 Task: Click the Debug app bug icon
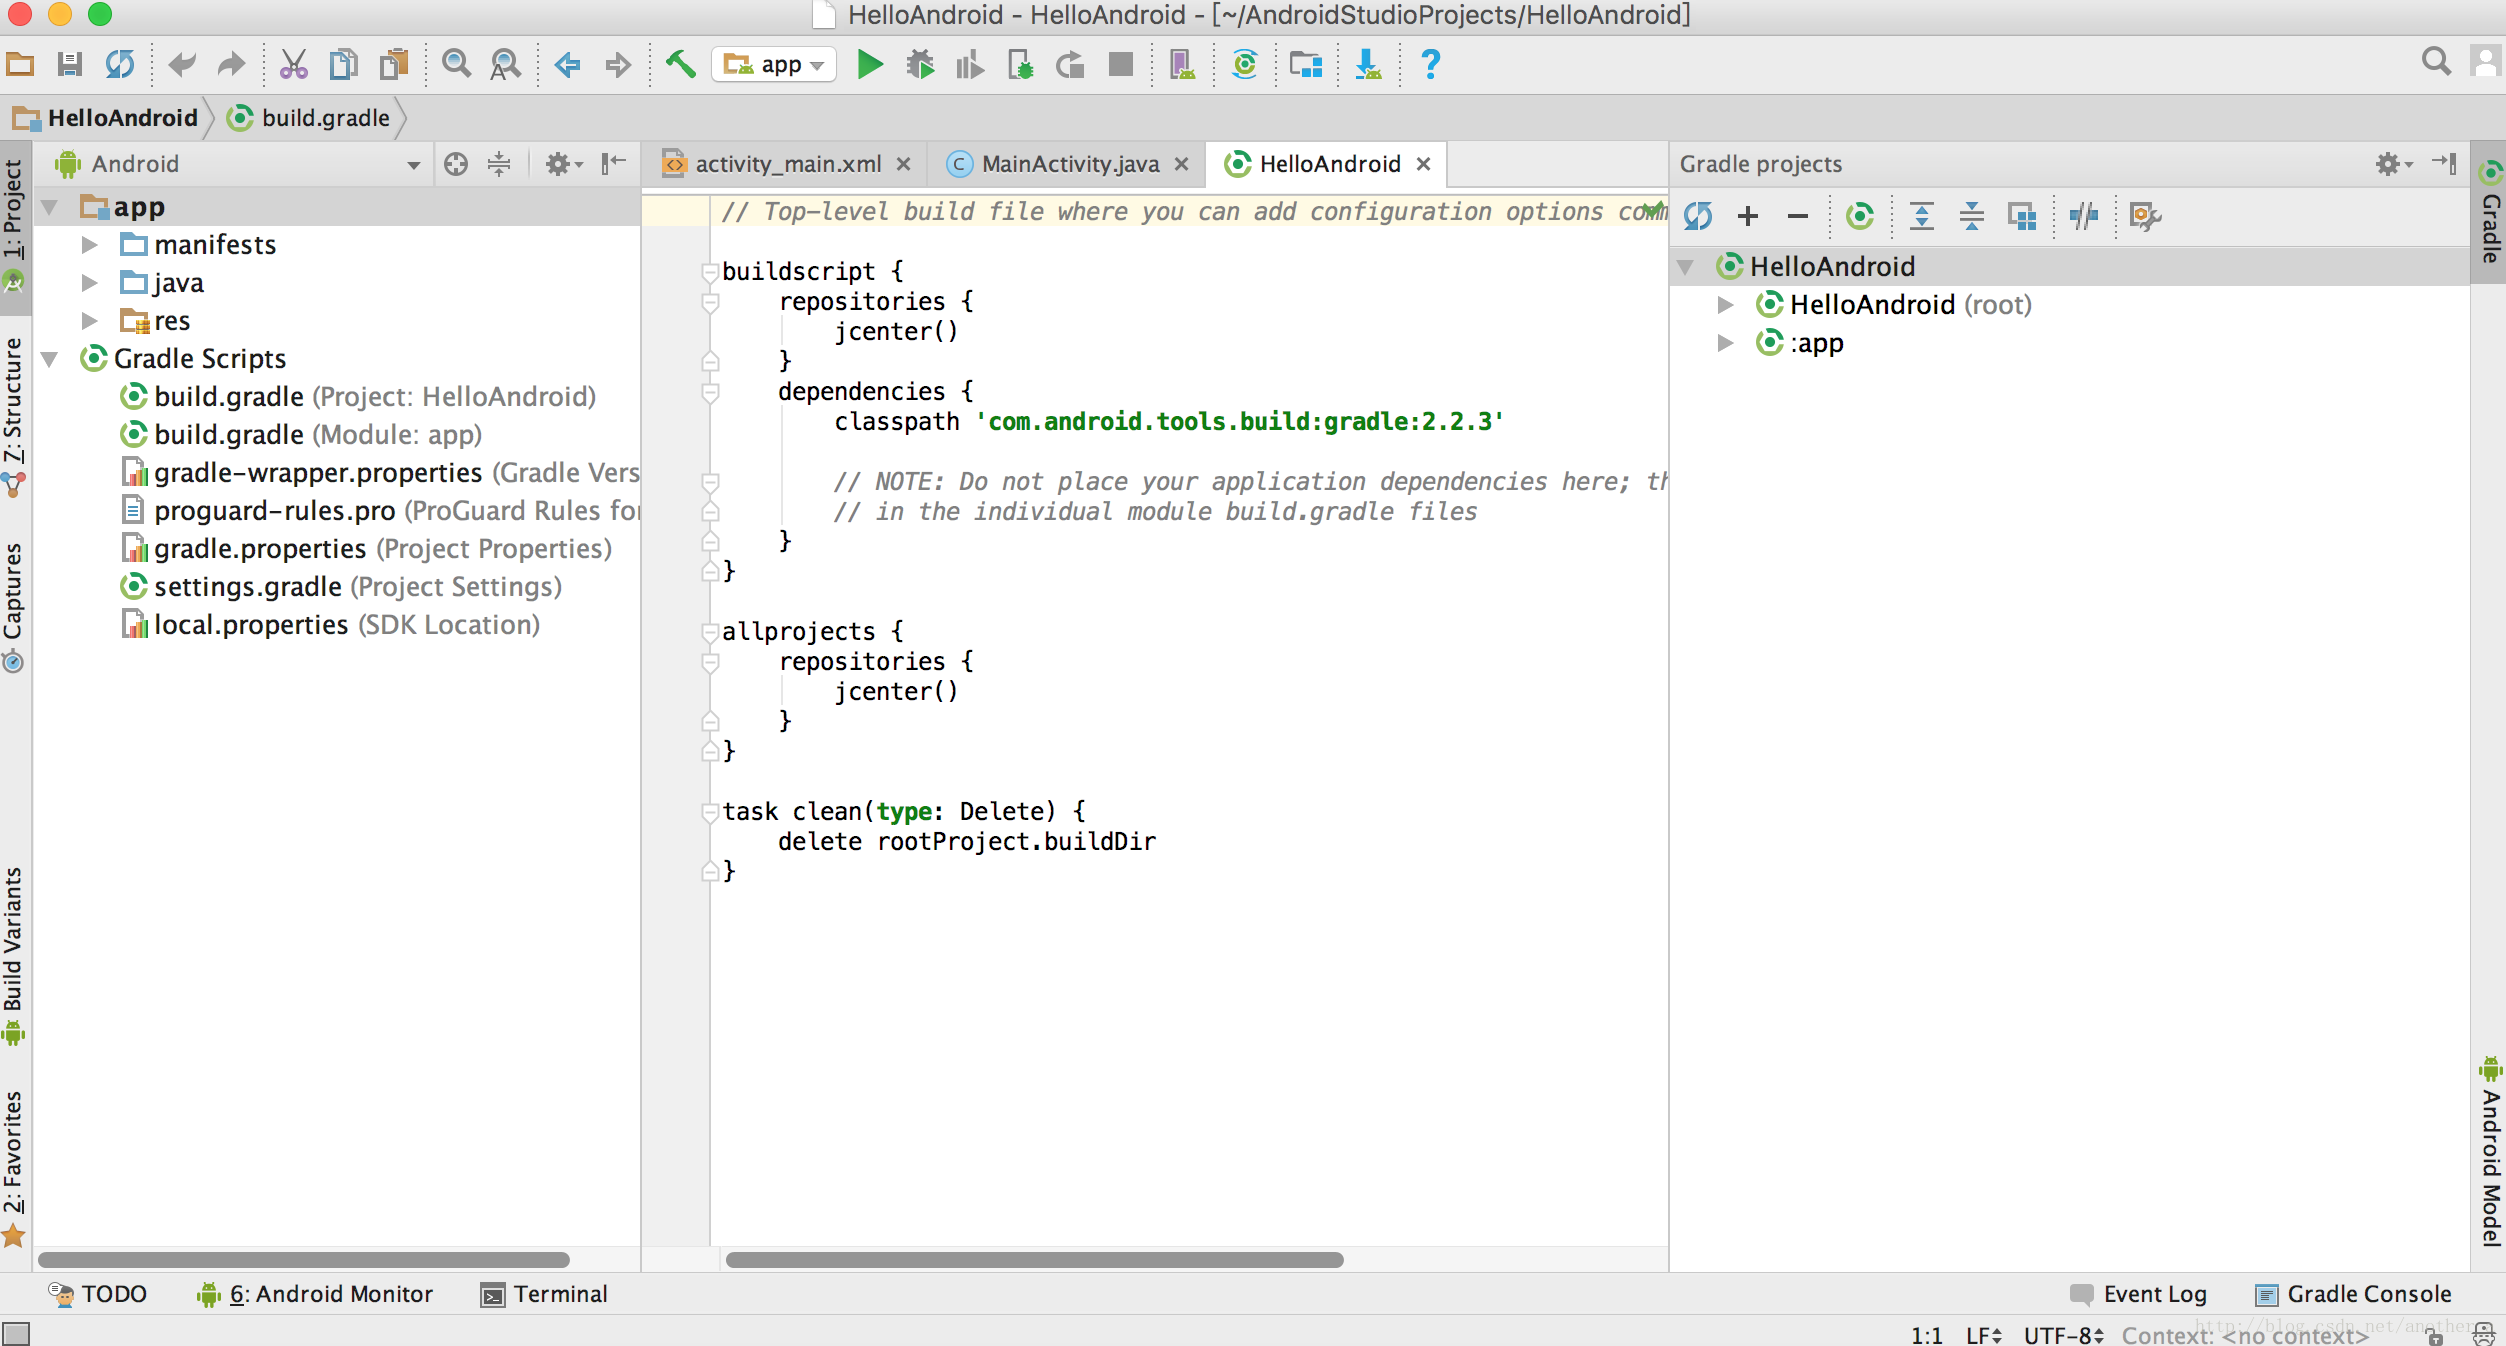(920, 65)
